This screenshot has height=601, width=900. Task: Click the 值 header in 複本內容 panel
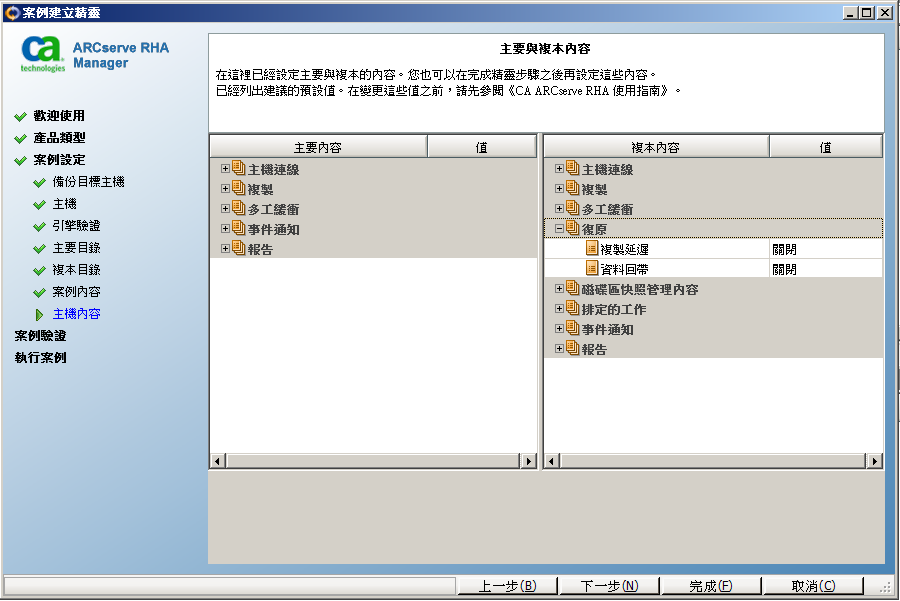click(825, 147)
